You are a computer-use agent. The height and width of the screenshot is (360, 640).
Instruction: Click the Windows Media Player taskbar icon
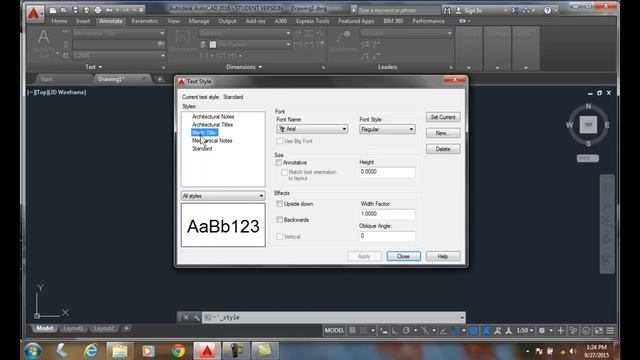tap(149, 351)
